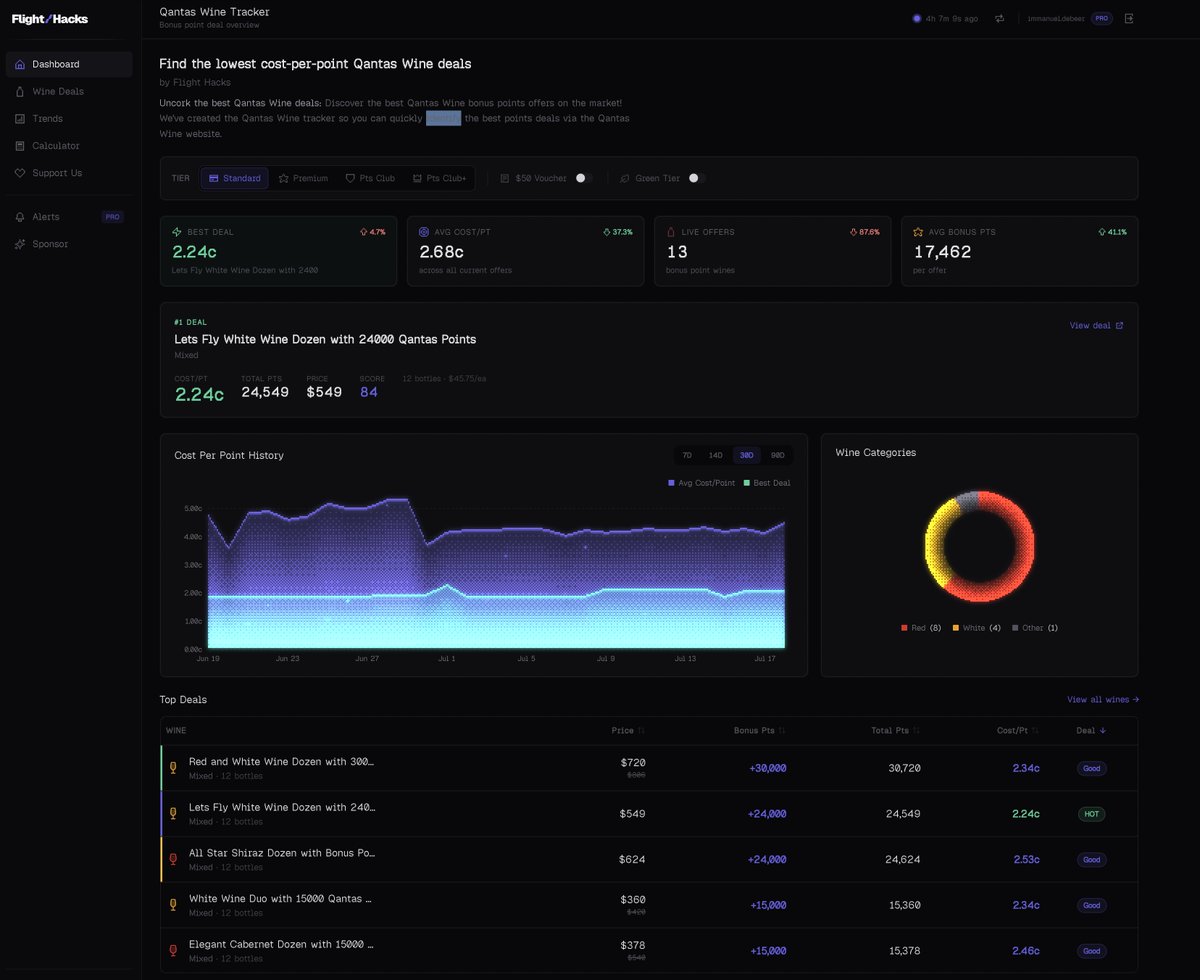Select the Pts Club tier
The width and height of the screenshot is (1200, 980).
[370, 178]
